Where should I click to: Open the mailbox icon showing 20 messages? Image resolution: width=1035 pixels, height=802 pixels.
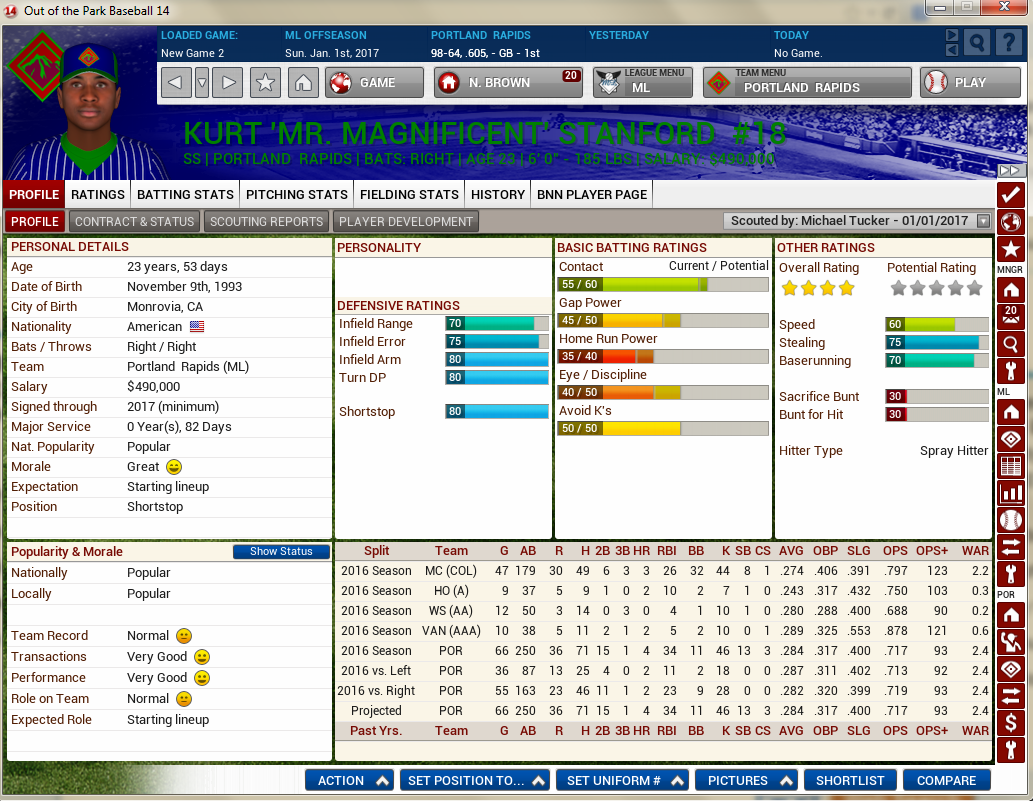tap(1011, 317)
